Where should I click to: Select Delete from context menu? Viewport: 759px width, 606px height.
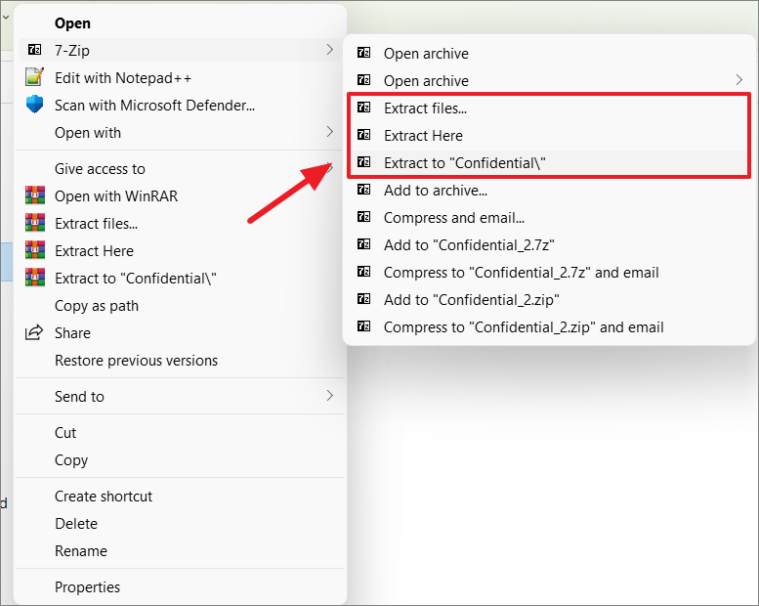pyautogui.click(x=180, y=523)
